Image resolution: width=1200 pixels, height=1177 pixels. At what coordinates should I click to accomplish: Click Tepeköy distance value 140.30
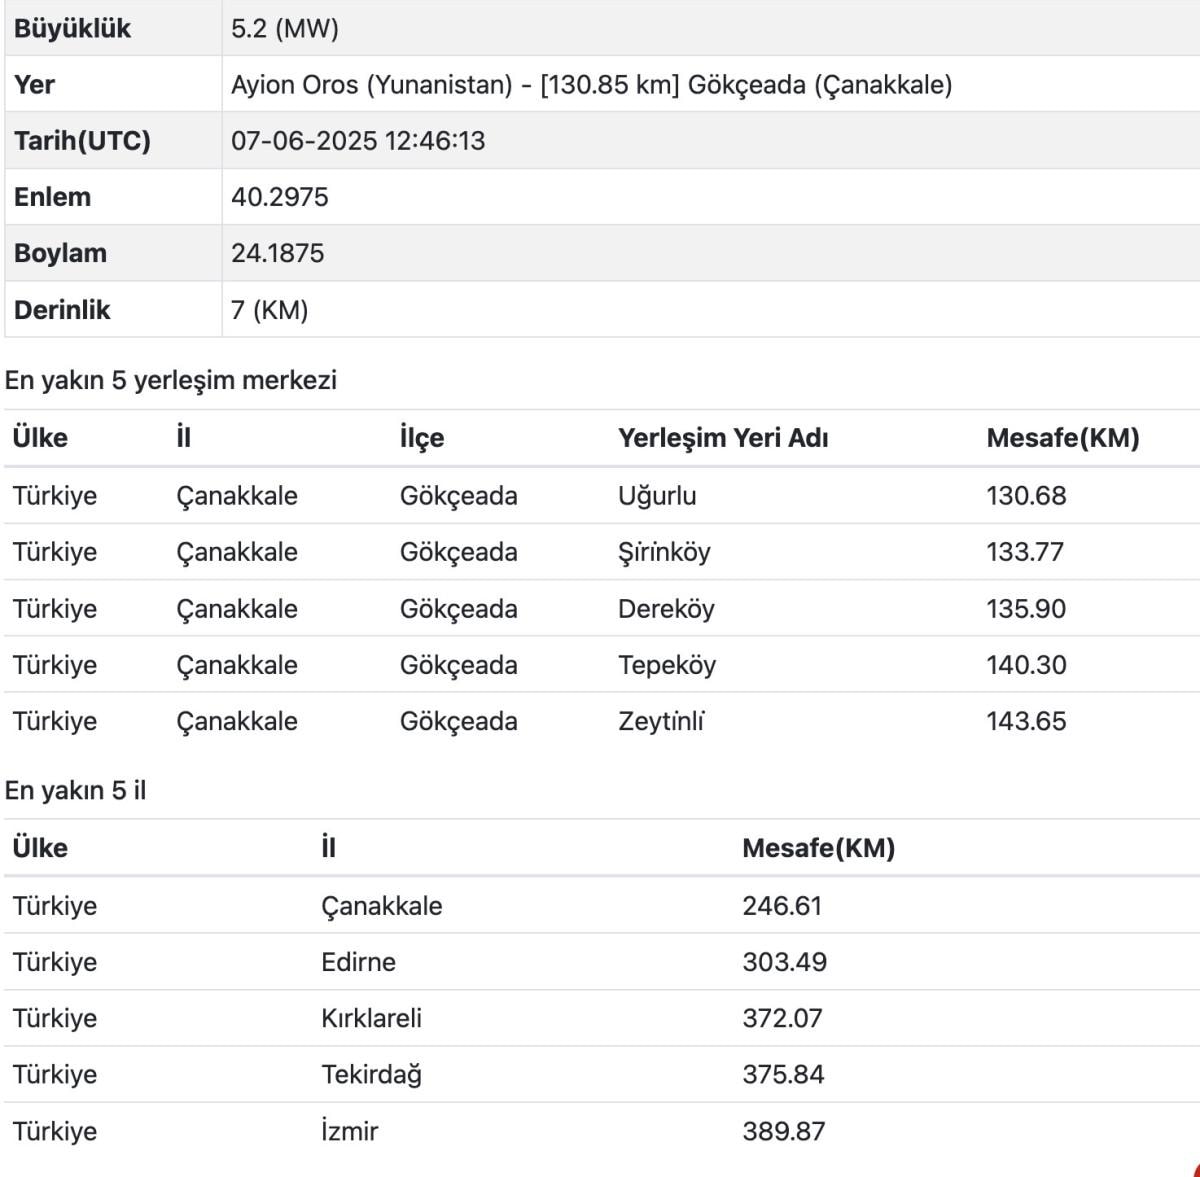click(x=1026, y=665)
